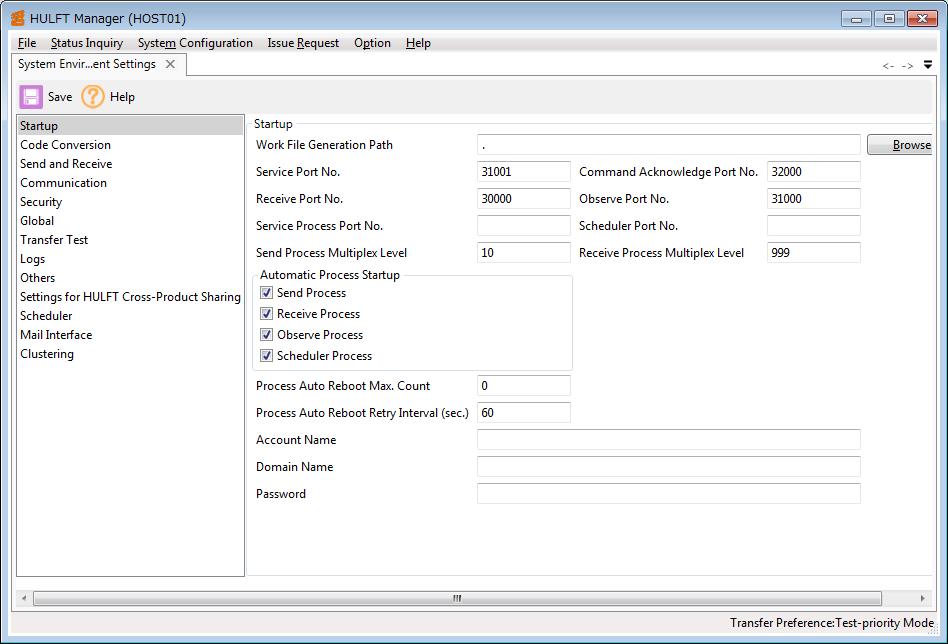
Task: Click the Help question mark icon
Action: (93, 97)
